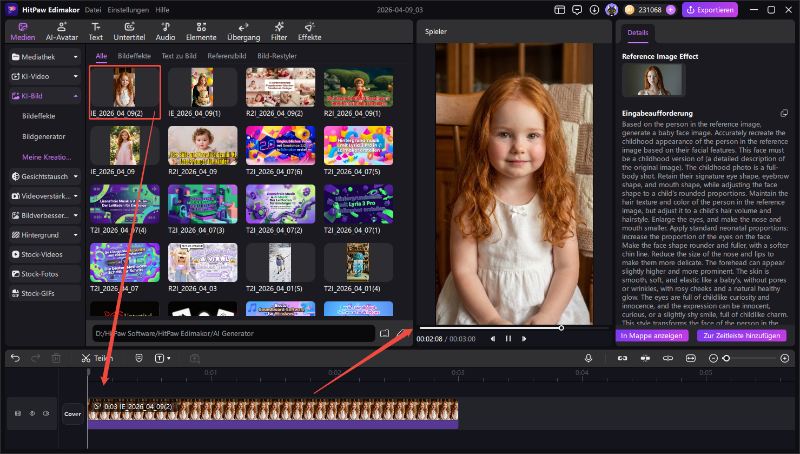Click the microphone voice-over icon

pyautogui.click(x=589, y=357)
